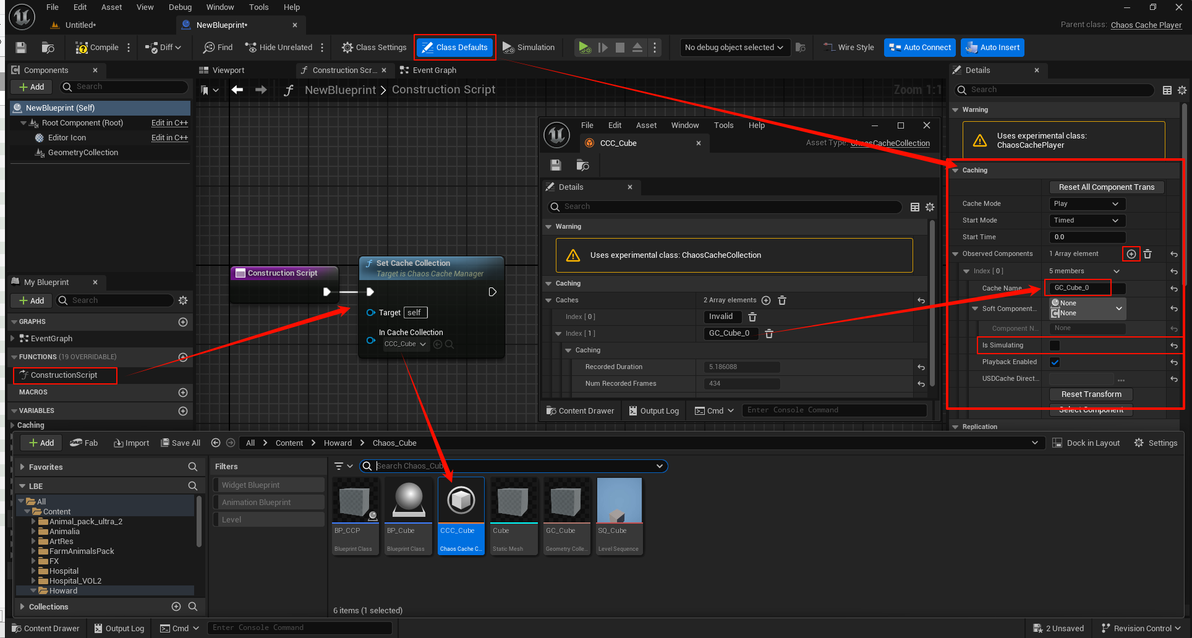This screenshot has height=638, width=1192.
Task: Open Content Browser Settings
Action: [1156, 443]
